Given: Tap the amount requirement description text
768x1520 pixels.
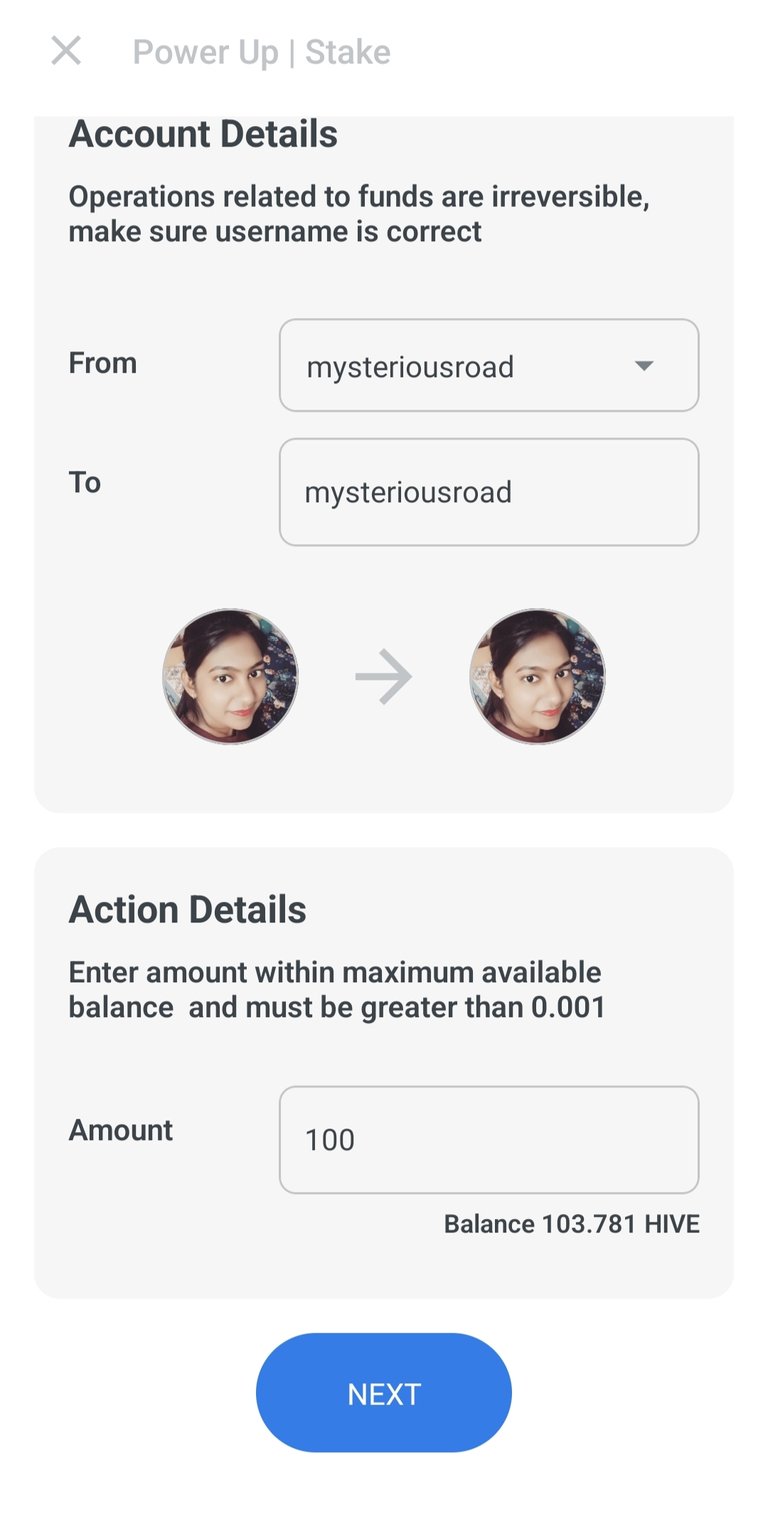Looking at the screenshot, I should [x=337, y=990].
